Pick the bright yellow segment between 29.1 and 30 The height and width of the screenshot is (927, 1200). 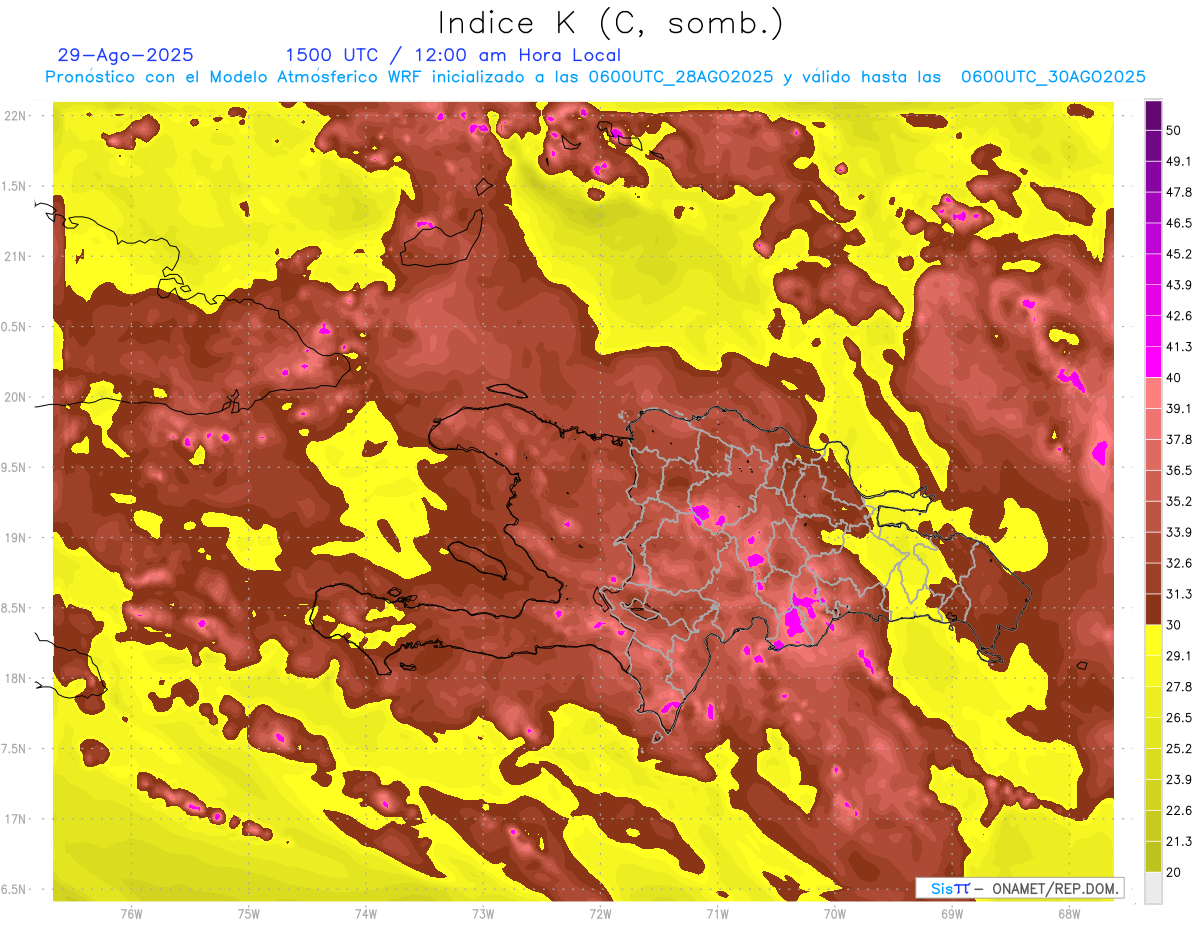point(1153,640)
